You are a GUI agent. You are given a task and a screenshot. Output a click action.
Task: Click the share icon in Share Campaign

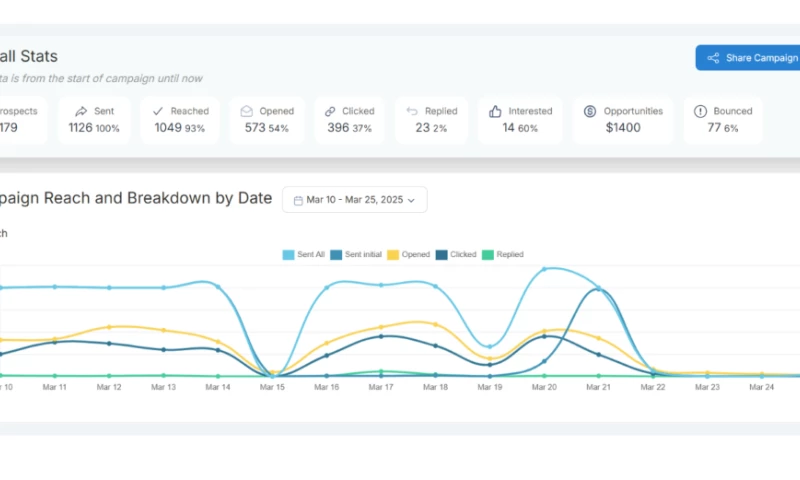[713, 58]
